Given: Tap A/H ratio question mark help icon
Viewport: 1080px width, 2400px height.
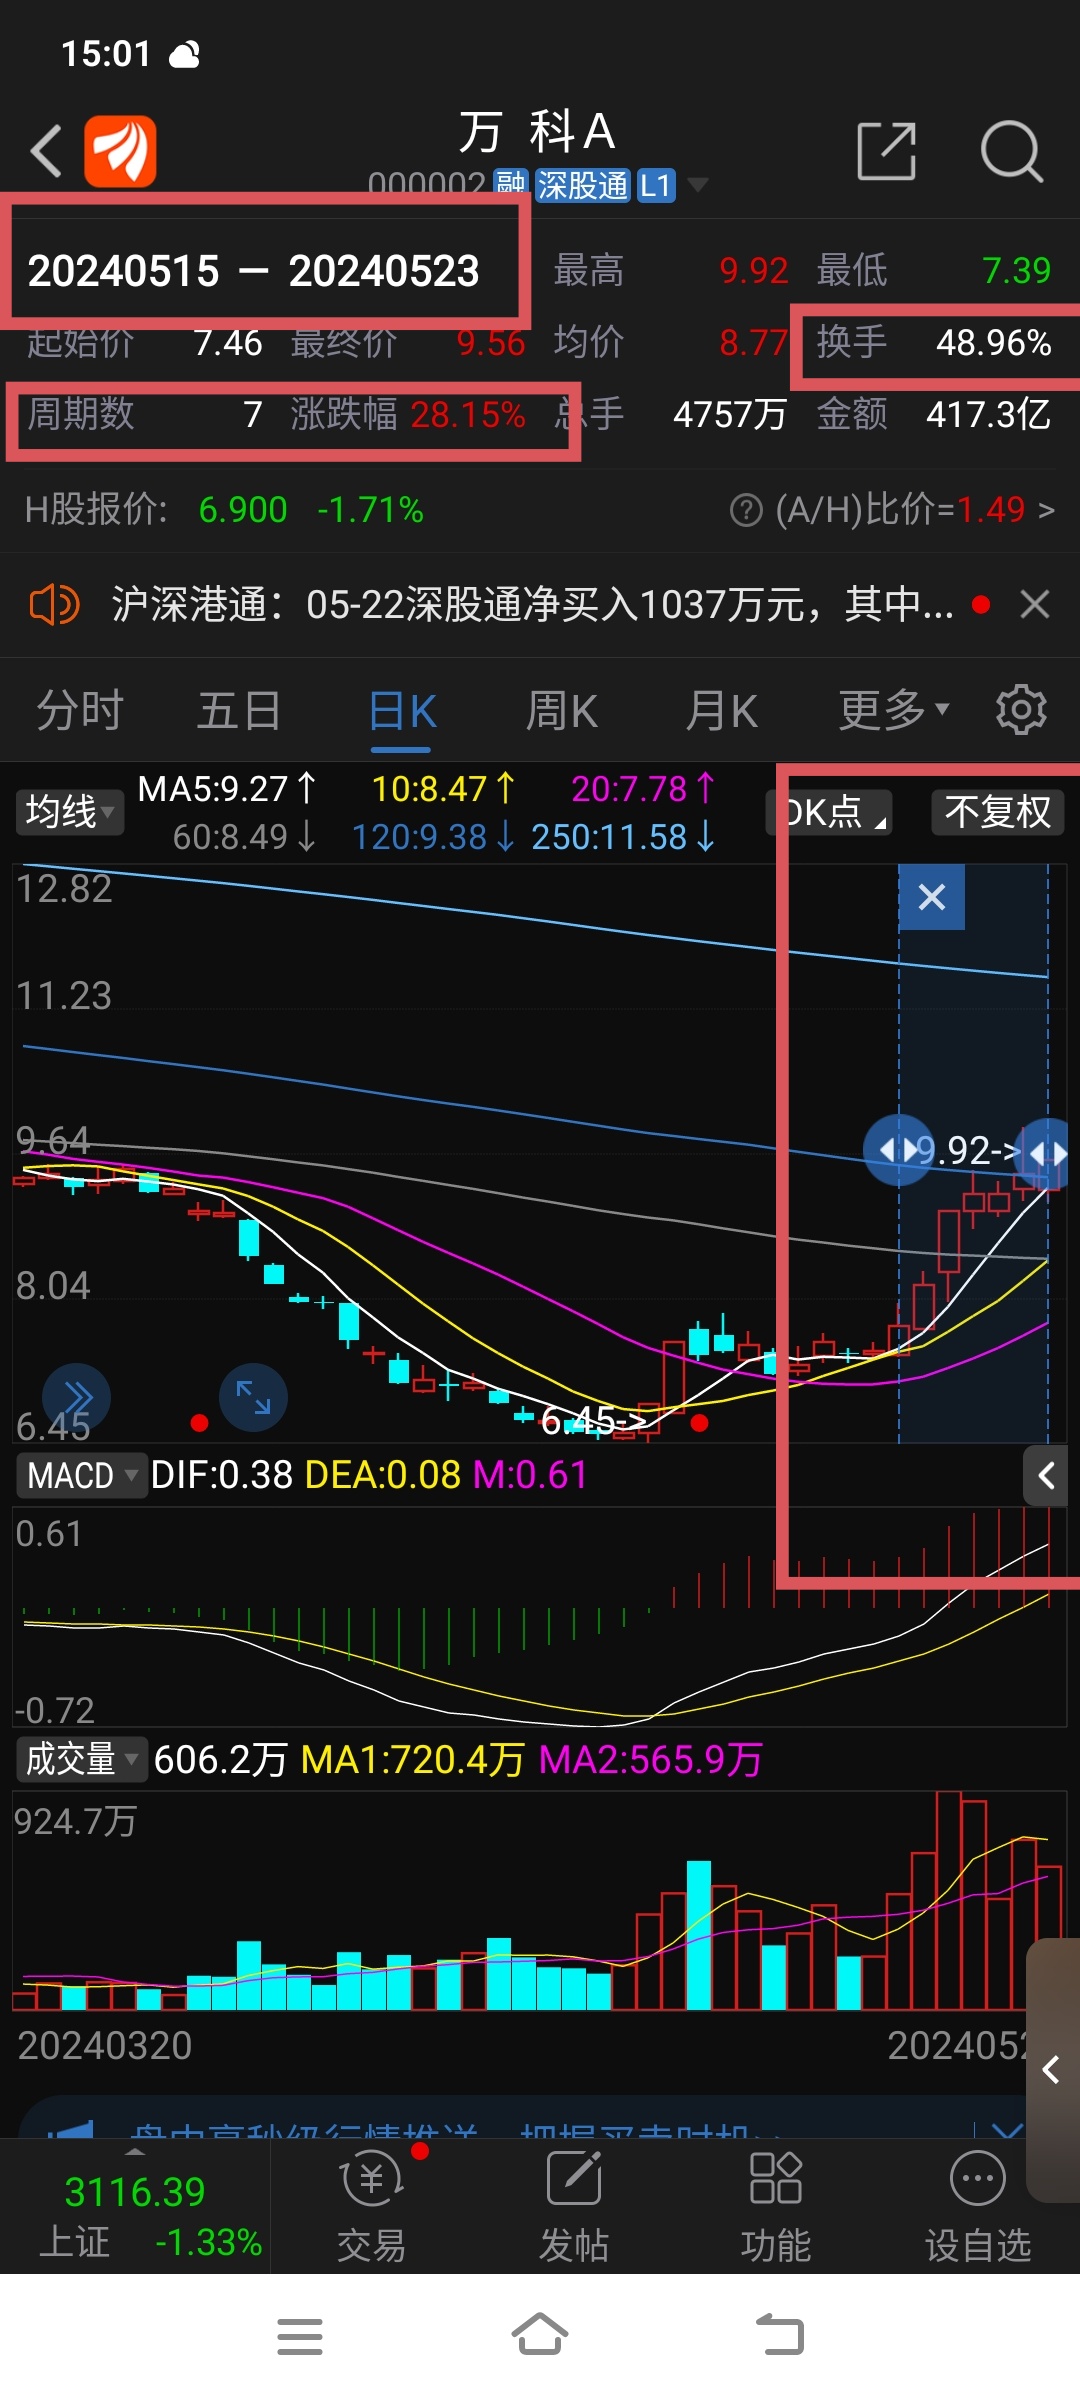Looking at the screenshot, I should coord(746,510).
